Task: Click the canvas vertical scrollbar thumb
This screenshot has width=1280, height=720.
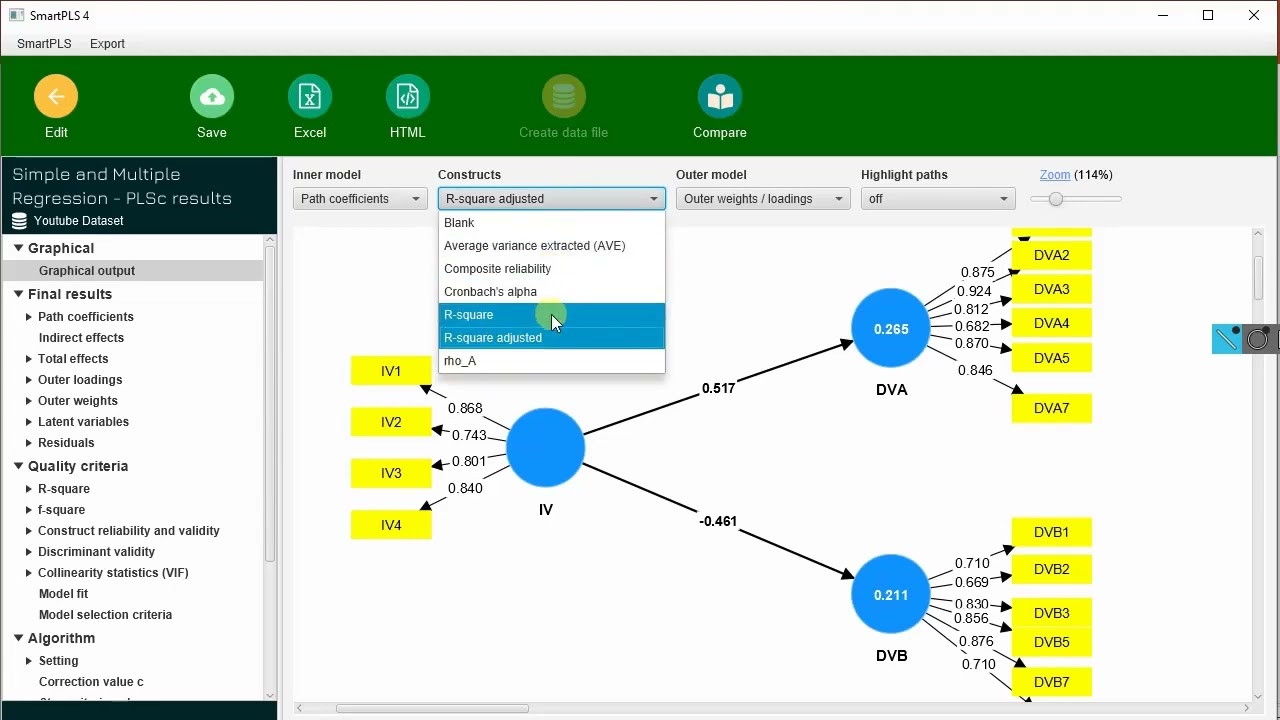Action: pos(1258,277)
